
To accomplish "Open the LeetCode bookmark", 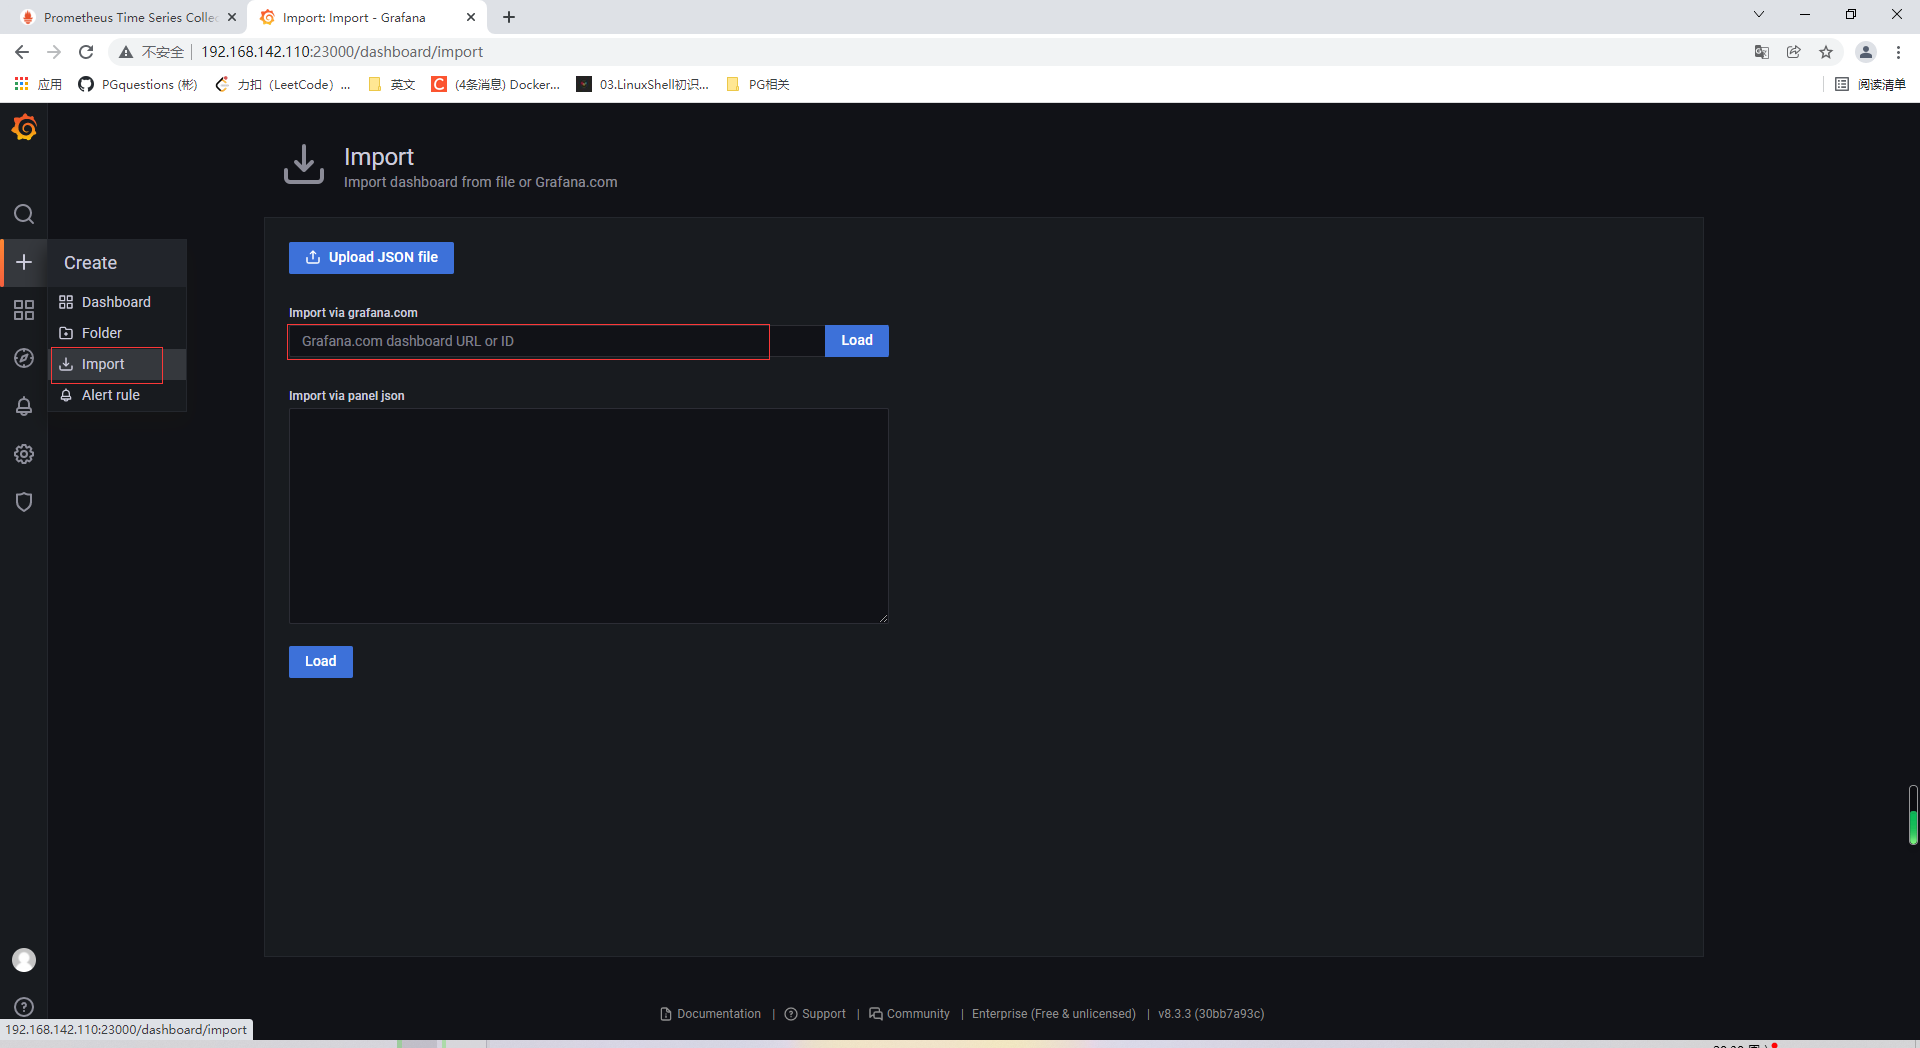I will (283, 85).
